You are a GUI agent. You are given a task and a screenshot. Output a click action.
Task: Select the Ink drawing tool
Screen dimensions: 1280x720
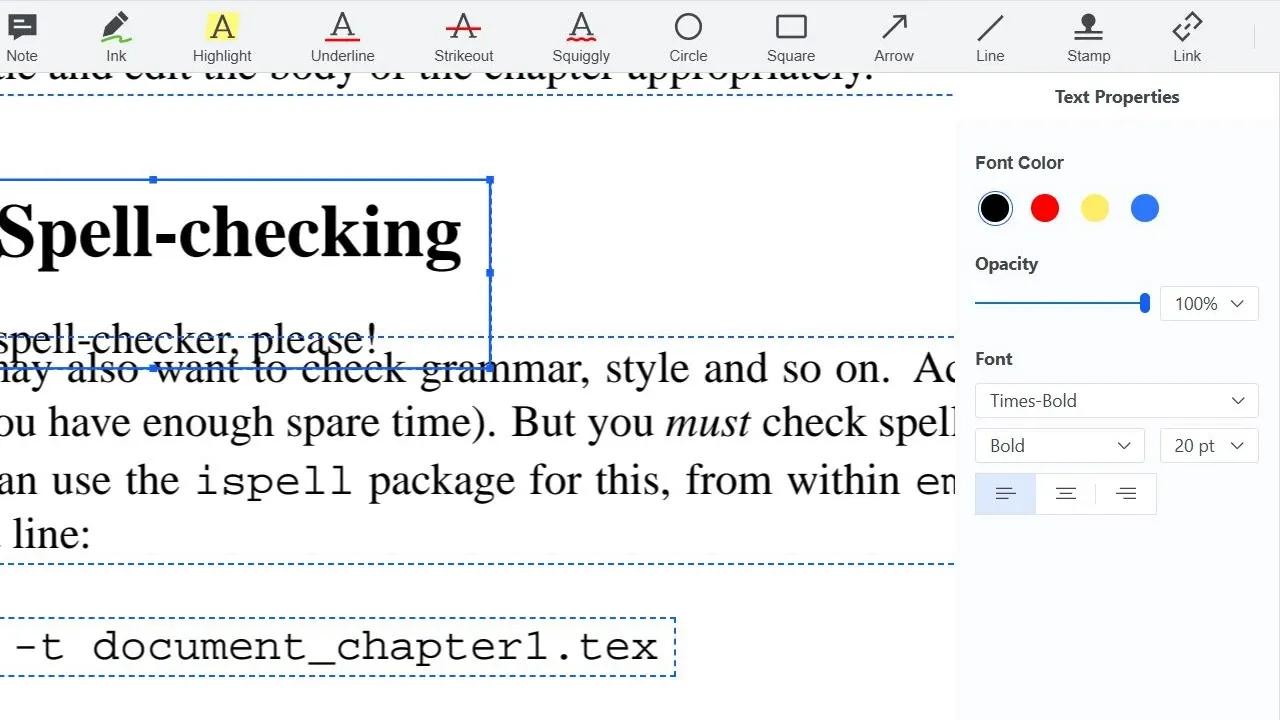(x=116, y=38)
